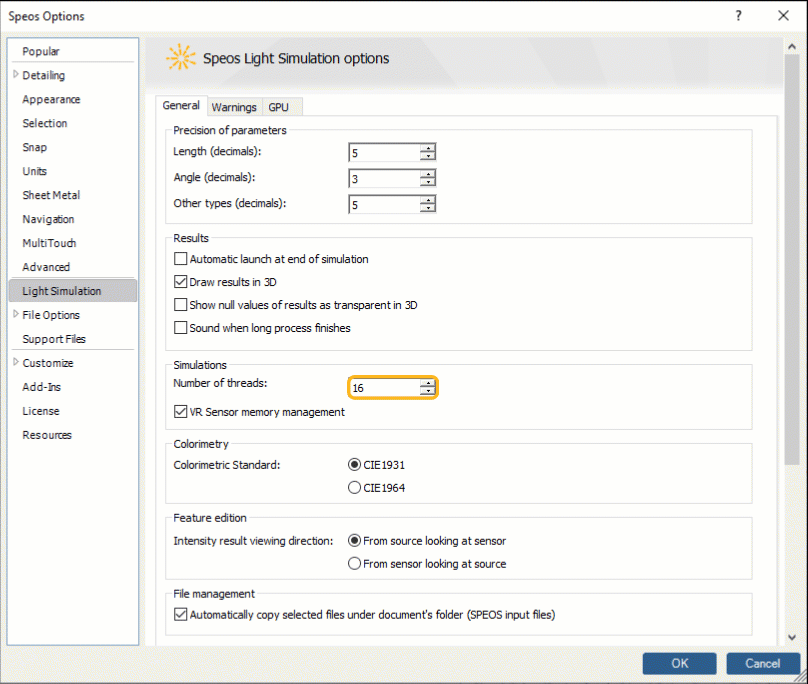Screen dimensions: 808x684
Task: Select CIE1964 colorimetric standard
Action: [x=355, y=487]
